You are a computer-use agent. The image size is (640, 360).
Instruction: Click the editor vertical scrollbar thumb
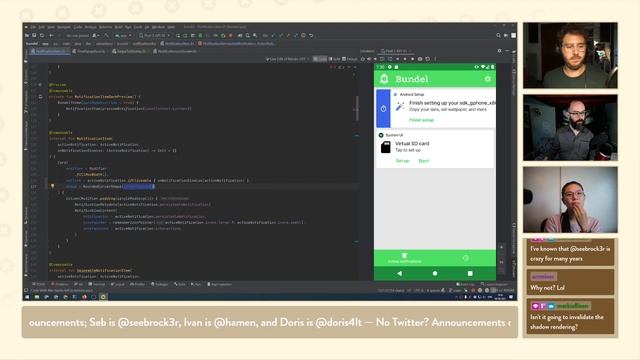coord(357,109)
